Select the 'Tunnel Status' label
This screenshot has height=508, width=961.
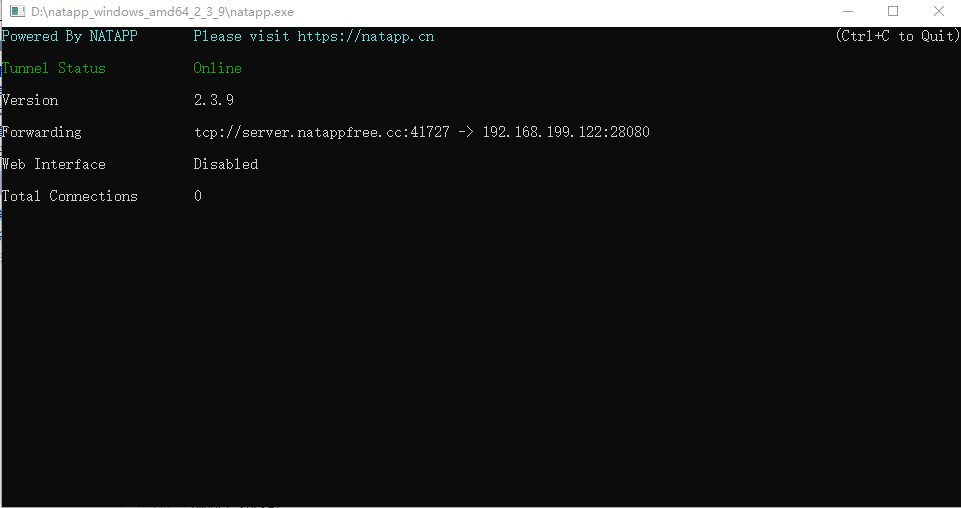[53, 68]
